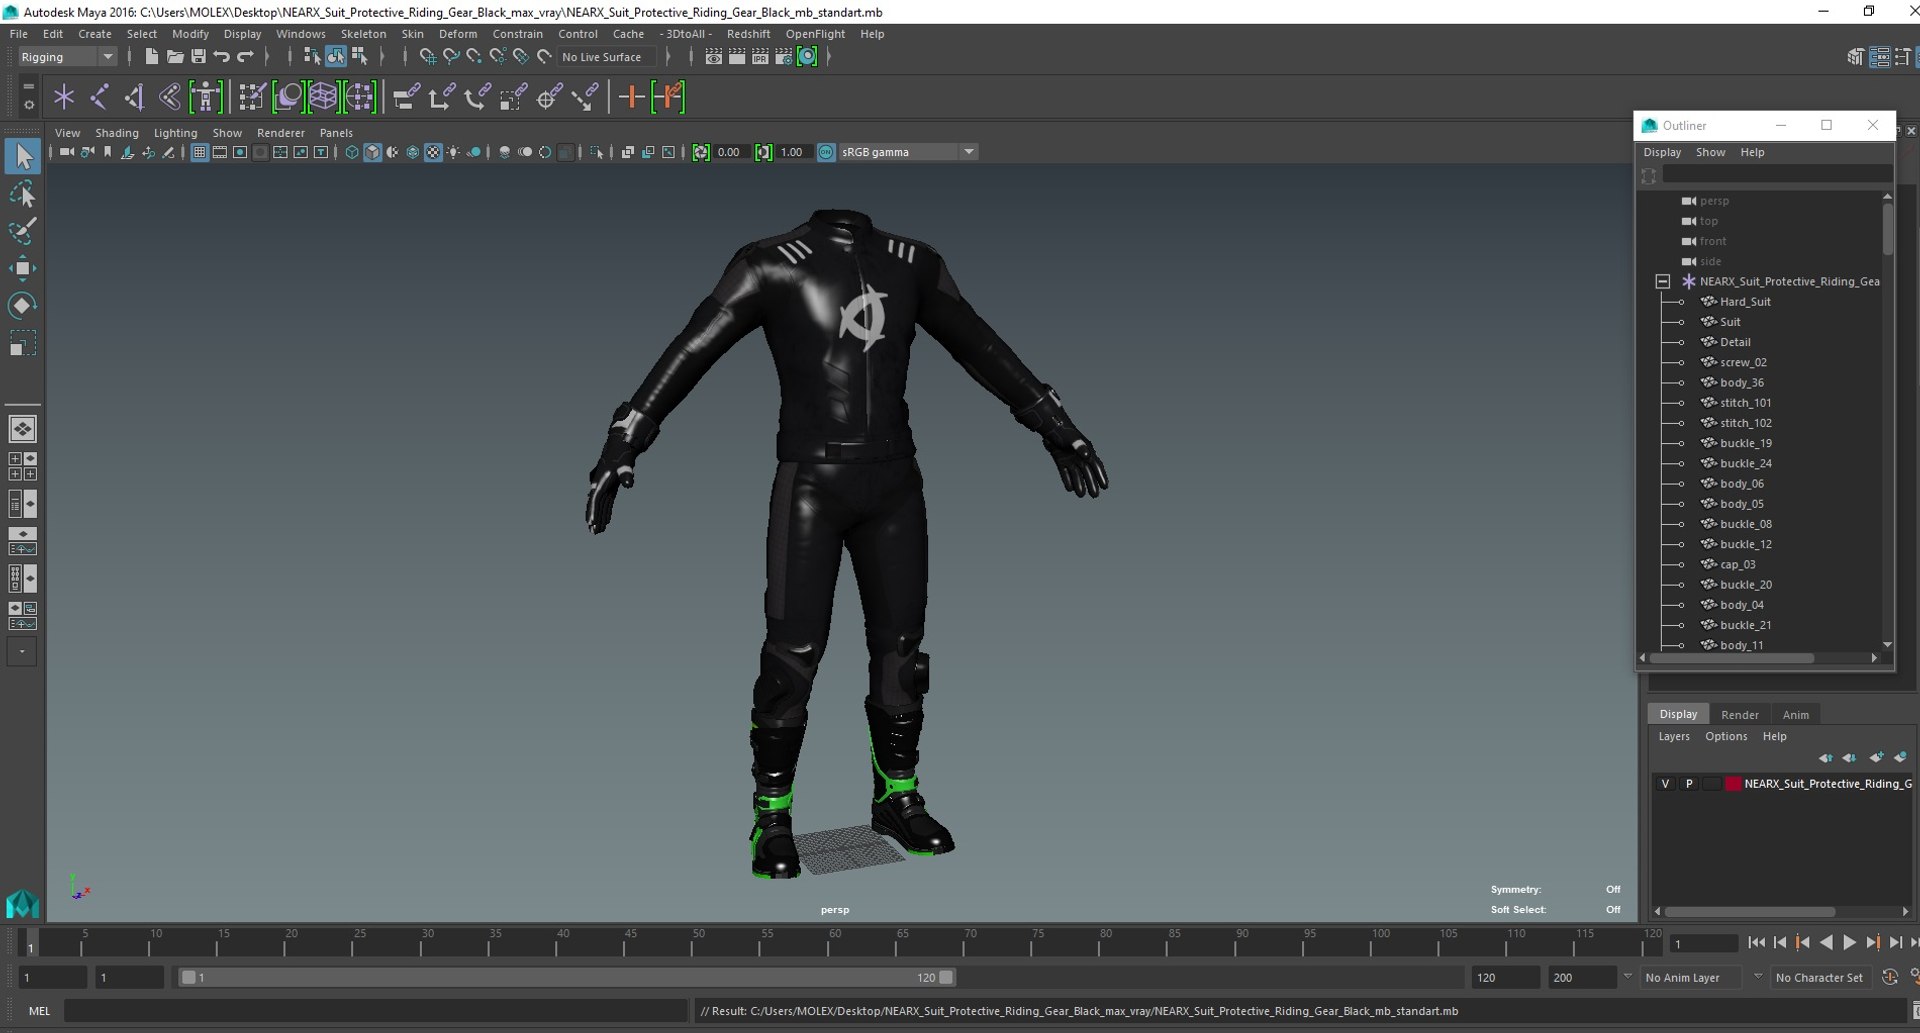Toggle viewport textured display
The width and height of the screenshot is (1920, 1033).
coord(433,152)
